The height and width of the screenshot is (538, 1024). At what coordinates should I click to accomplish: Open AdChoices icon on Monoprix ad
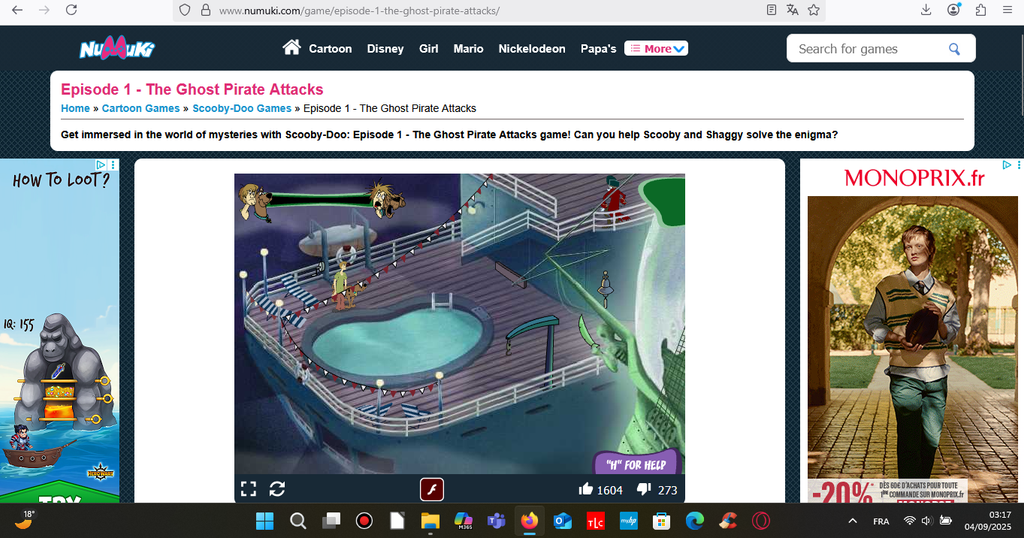(1006, 165)
